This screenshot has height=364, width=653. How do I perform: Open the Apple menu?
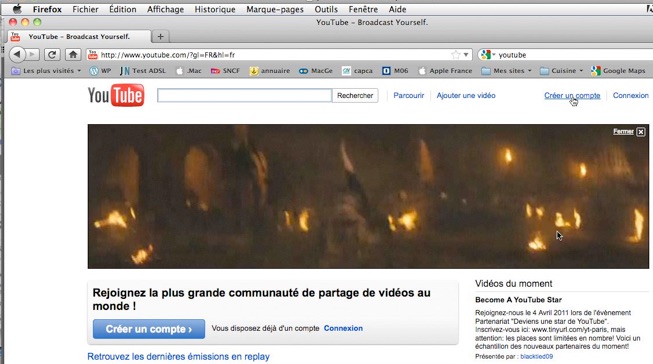click(x=17, y=9)
